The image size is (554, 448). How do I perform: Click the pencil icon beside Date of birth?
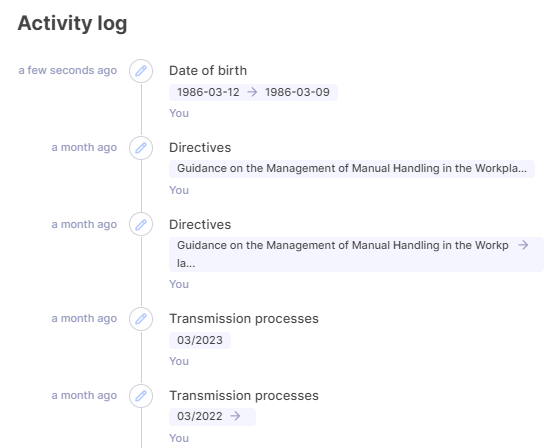coord(141,71)
